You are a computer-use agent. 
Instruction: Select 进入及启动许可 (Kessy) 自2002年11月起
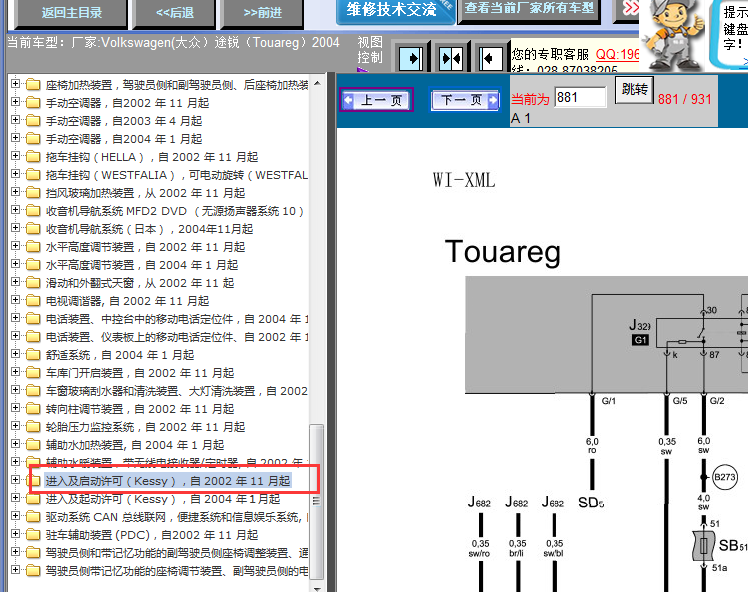pyautogui.click(x=167, y=481)
